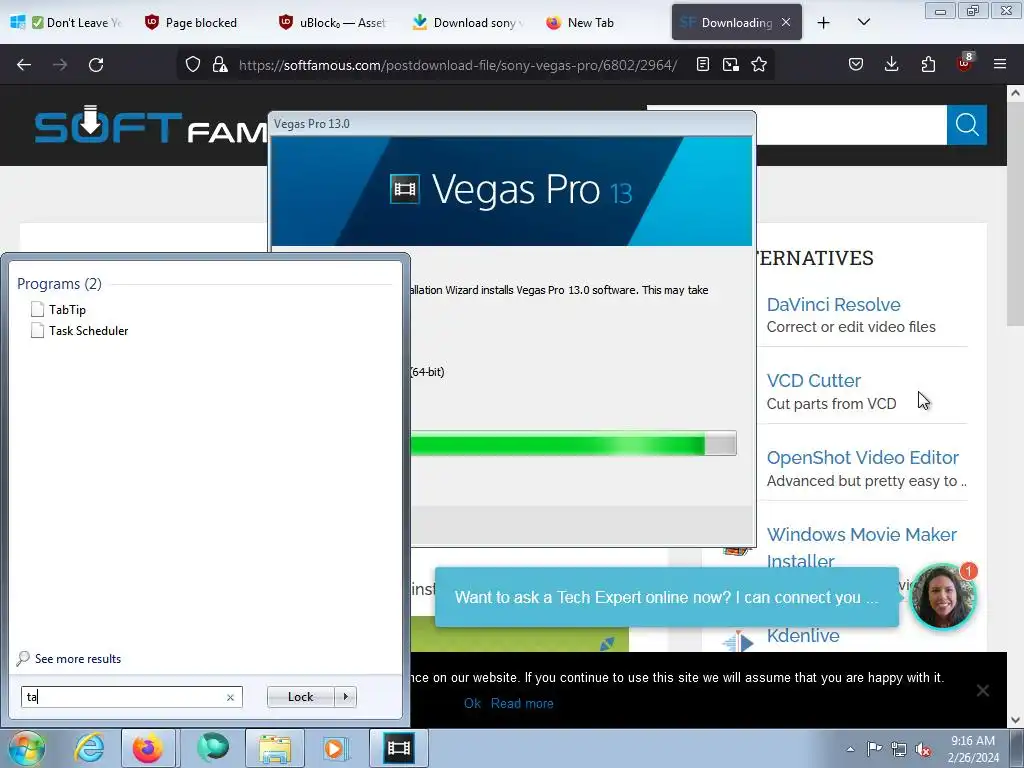Select Vegas Pro installer taskbar button
This screenshot has height=768, width=1024.
click(x=398, y=748)
